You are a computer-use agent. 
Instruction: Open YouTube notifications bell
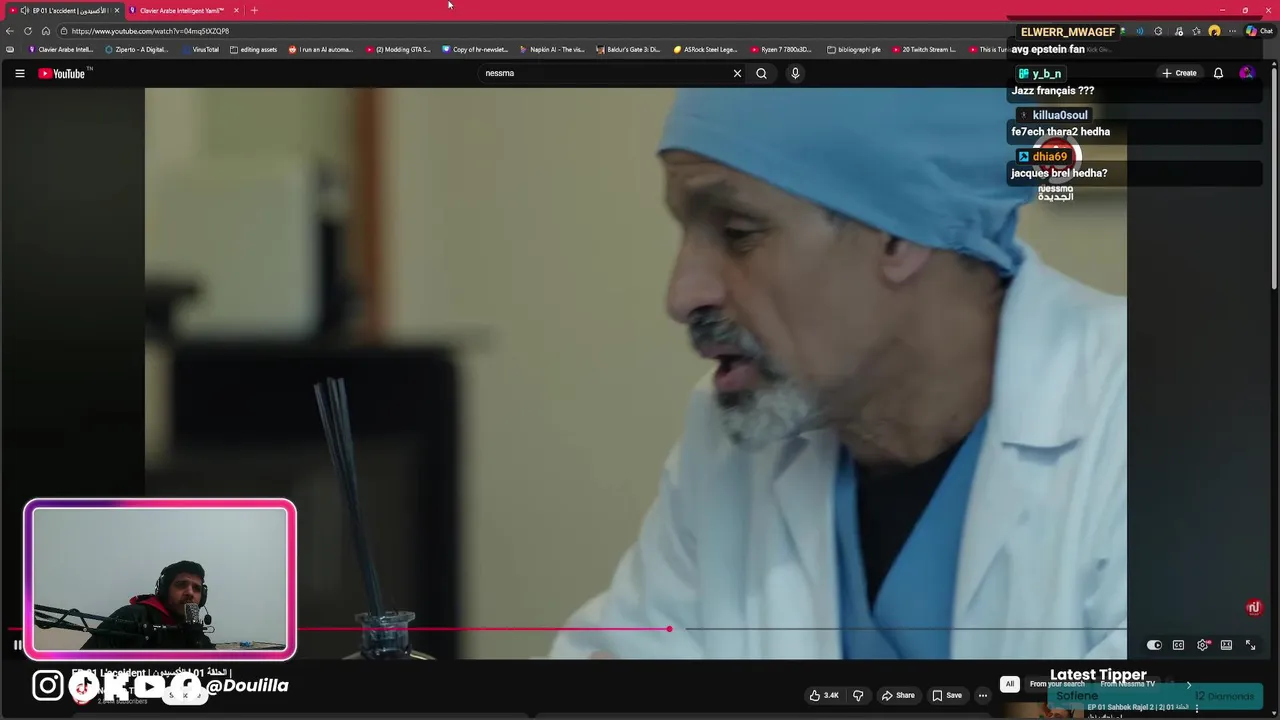1218,73
